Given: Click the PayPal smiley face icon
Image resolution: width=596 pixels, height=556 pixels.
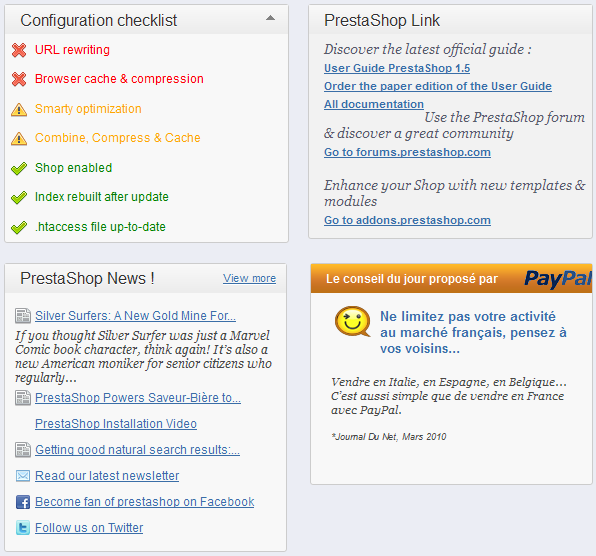Looking at the screenshot, I should tap(353, 321).
